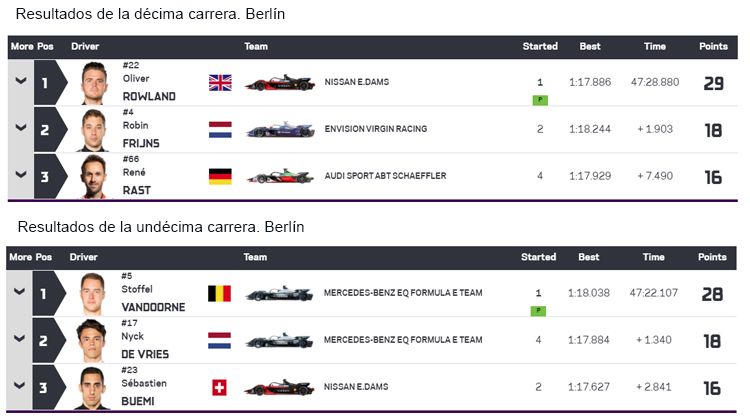750x417 pixels.
Task: Click the German flag next to René Rast
Action: click(220, 176)
